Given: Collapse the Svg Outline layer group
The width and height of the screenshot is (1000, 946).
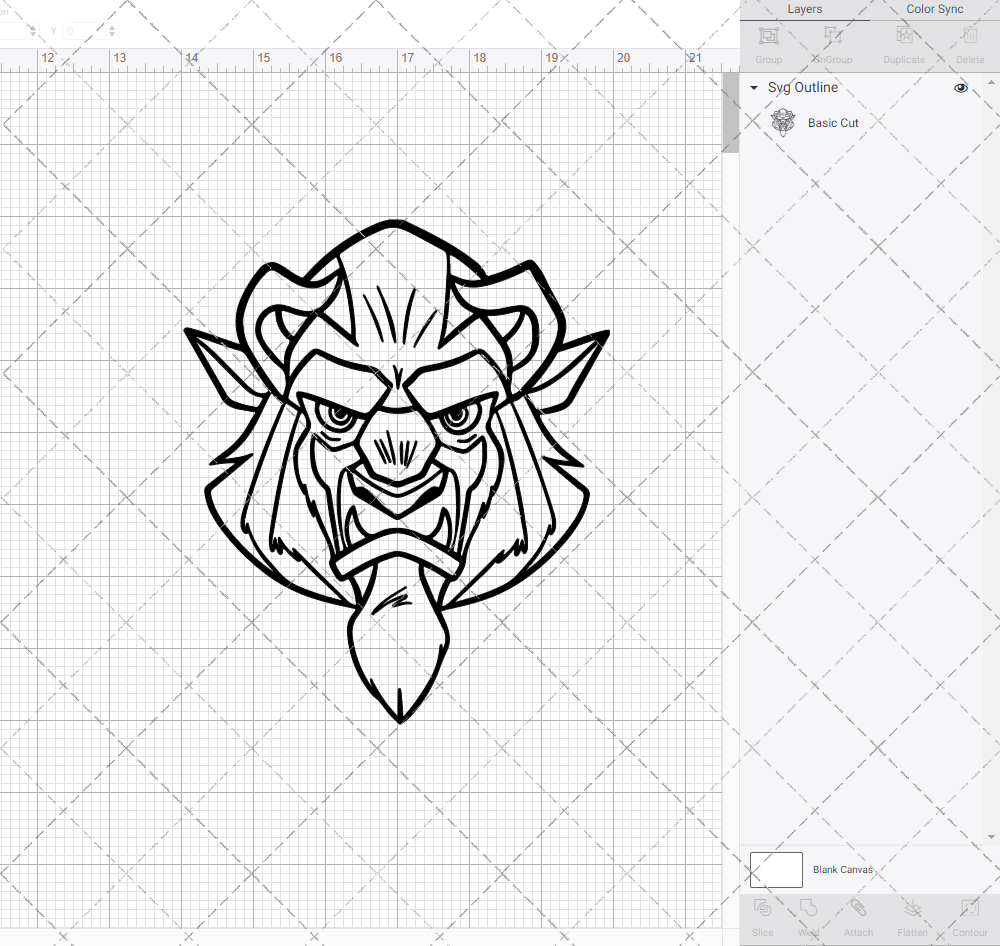Looking at the screenshot, I should click(x=753, y=88).
